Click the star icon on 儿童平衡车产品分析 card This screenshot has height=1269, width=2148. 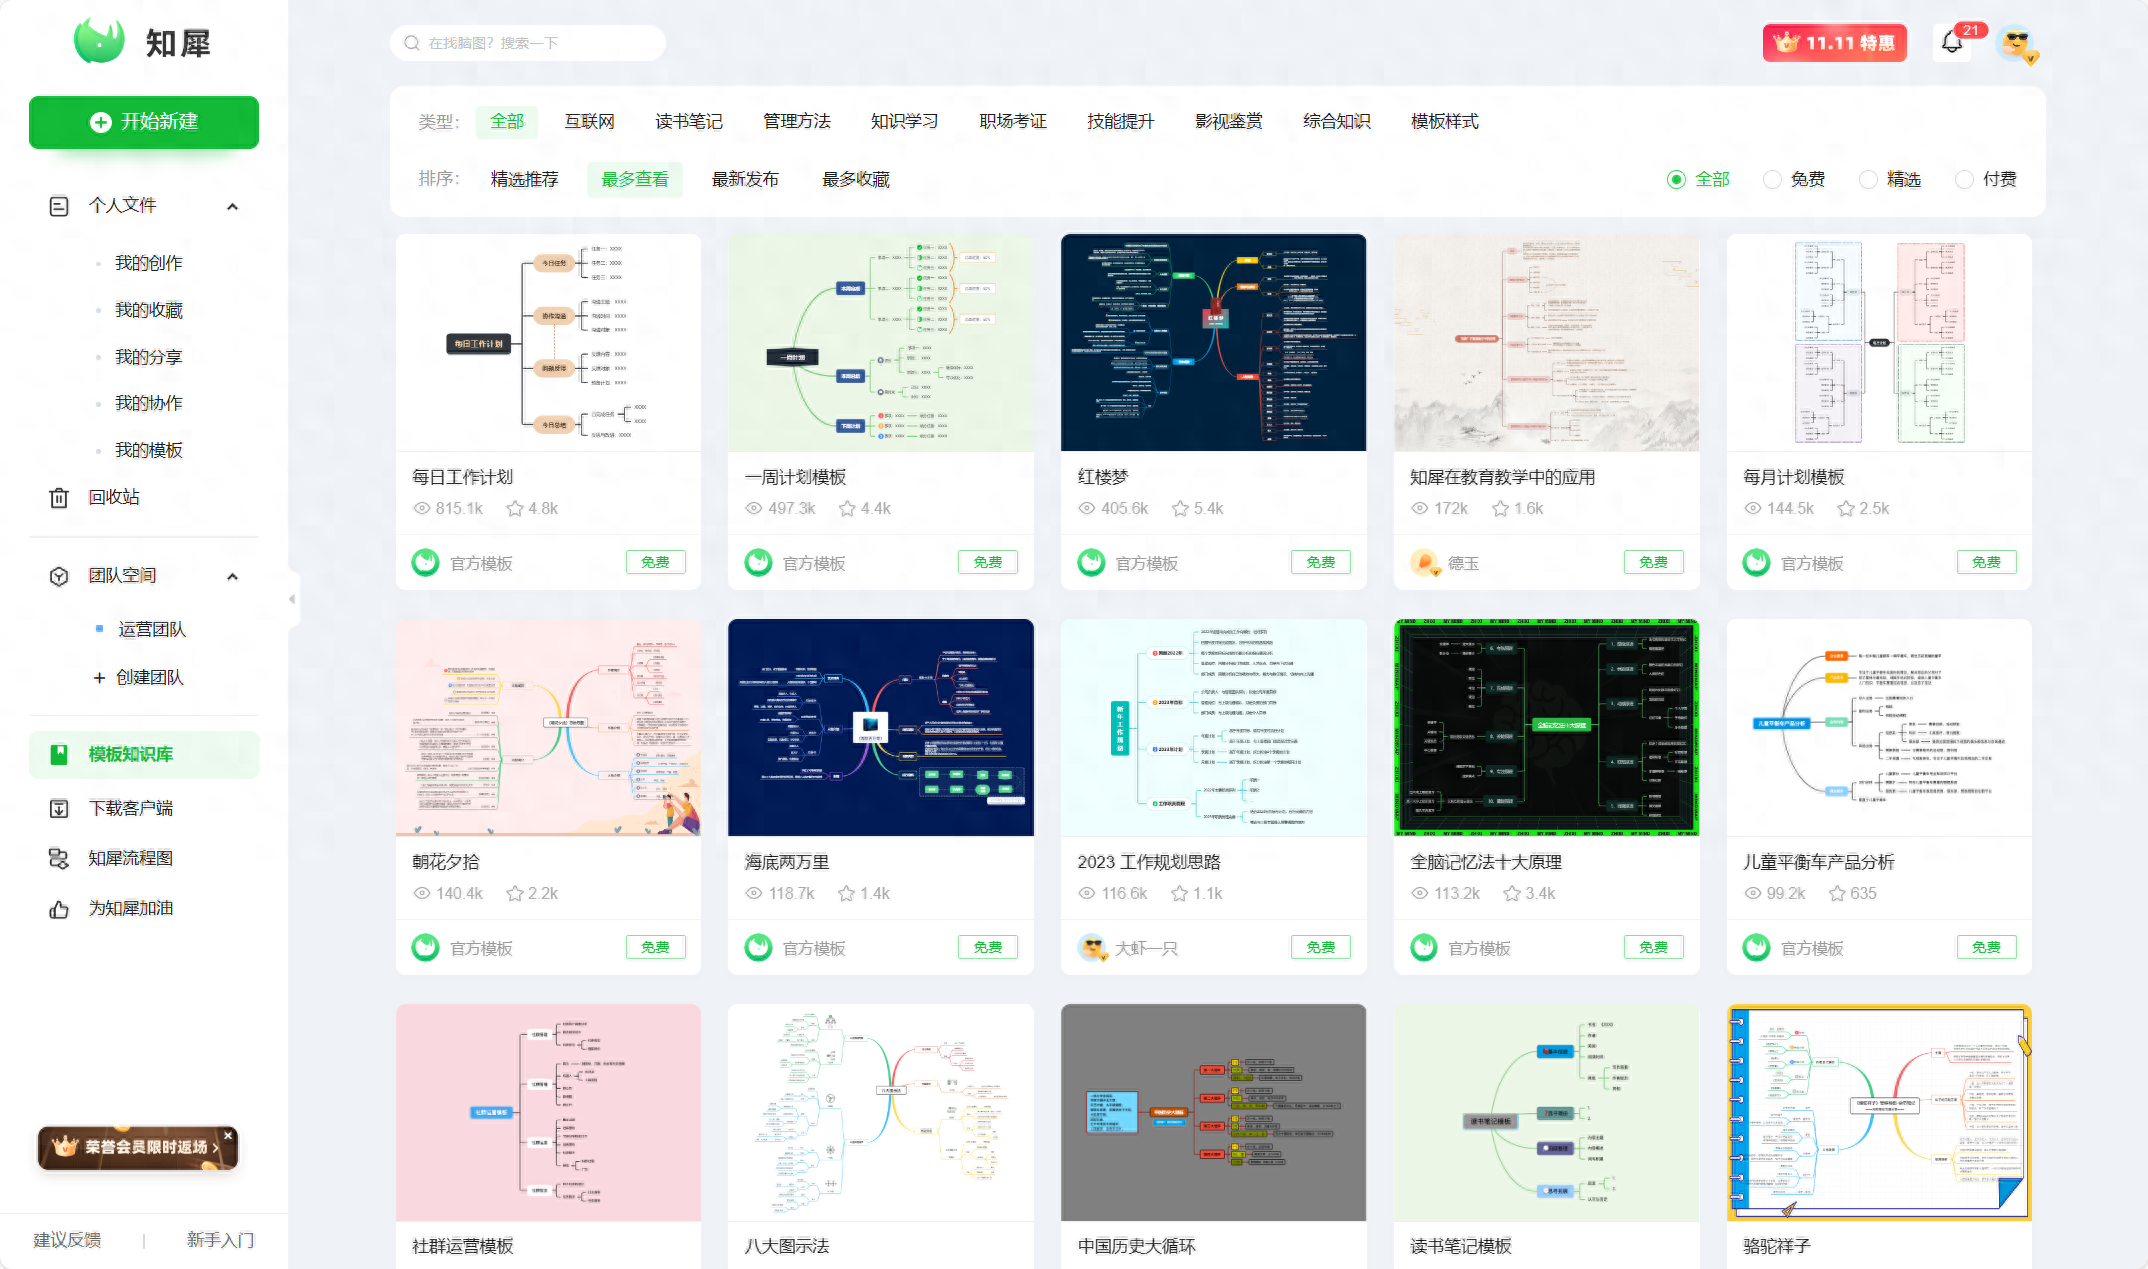coord(1837,893)
